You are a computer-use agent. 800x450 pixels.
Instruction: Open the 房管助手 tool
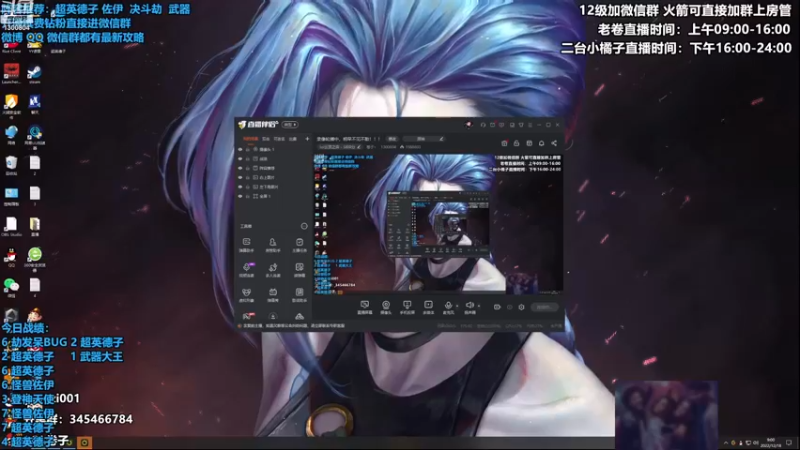coord(273,244)
